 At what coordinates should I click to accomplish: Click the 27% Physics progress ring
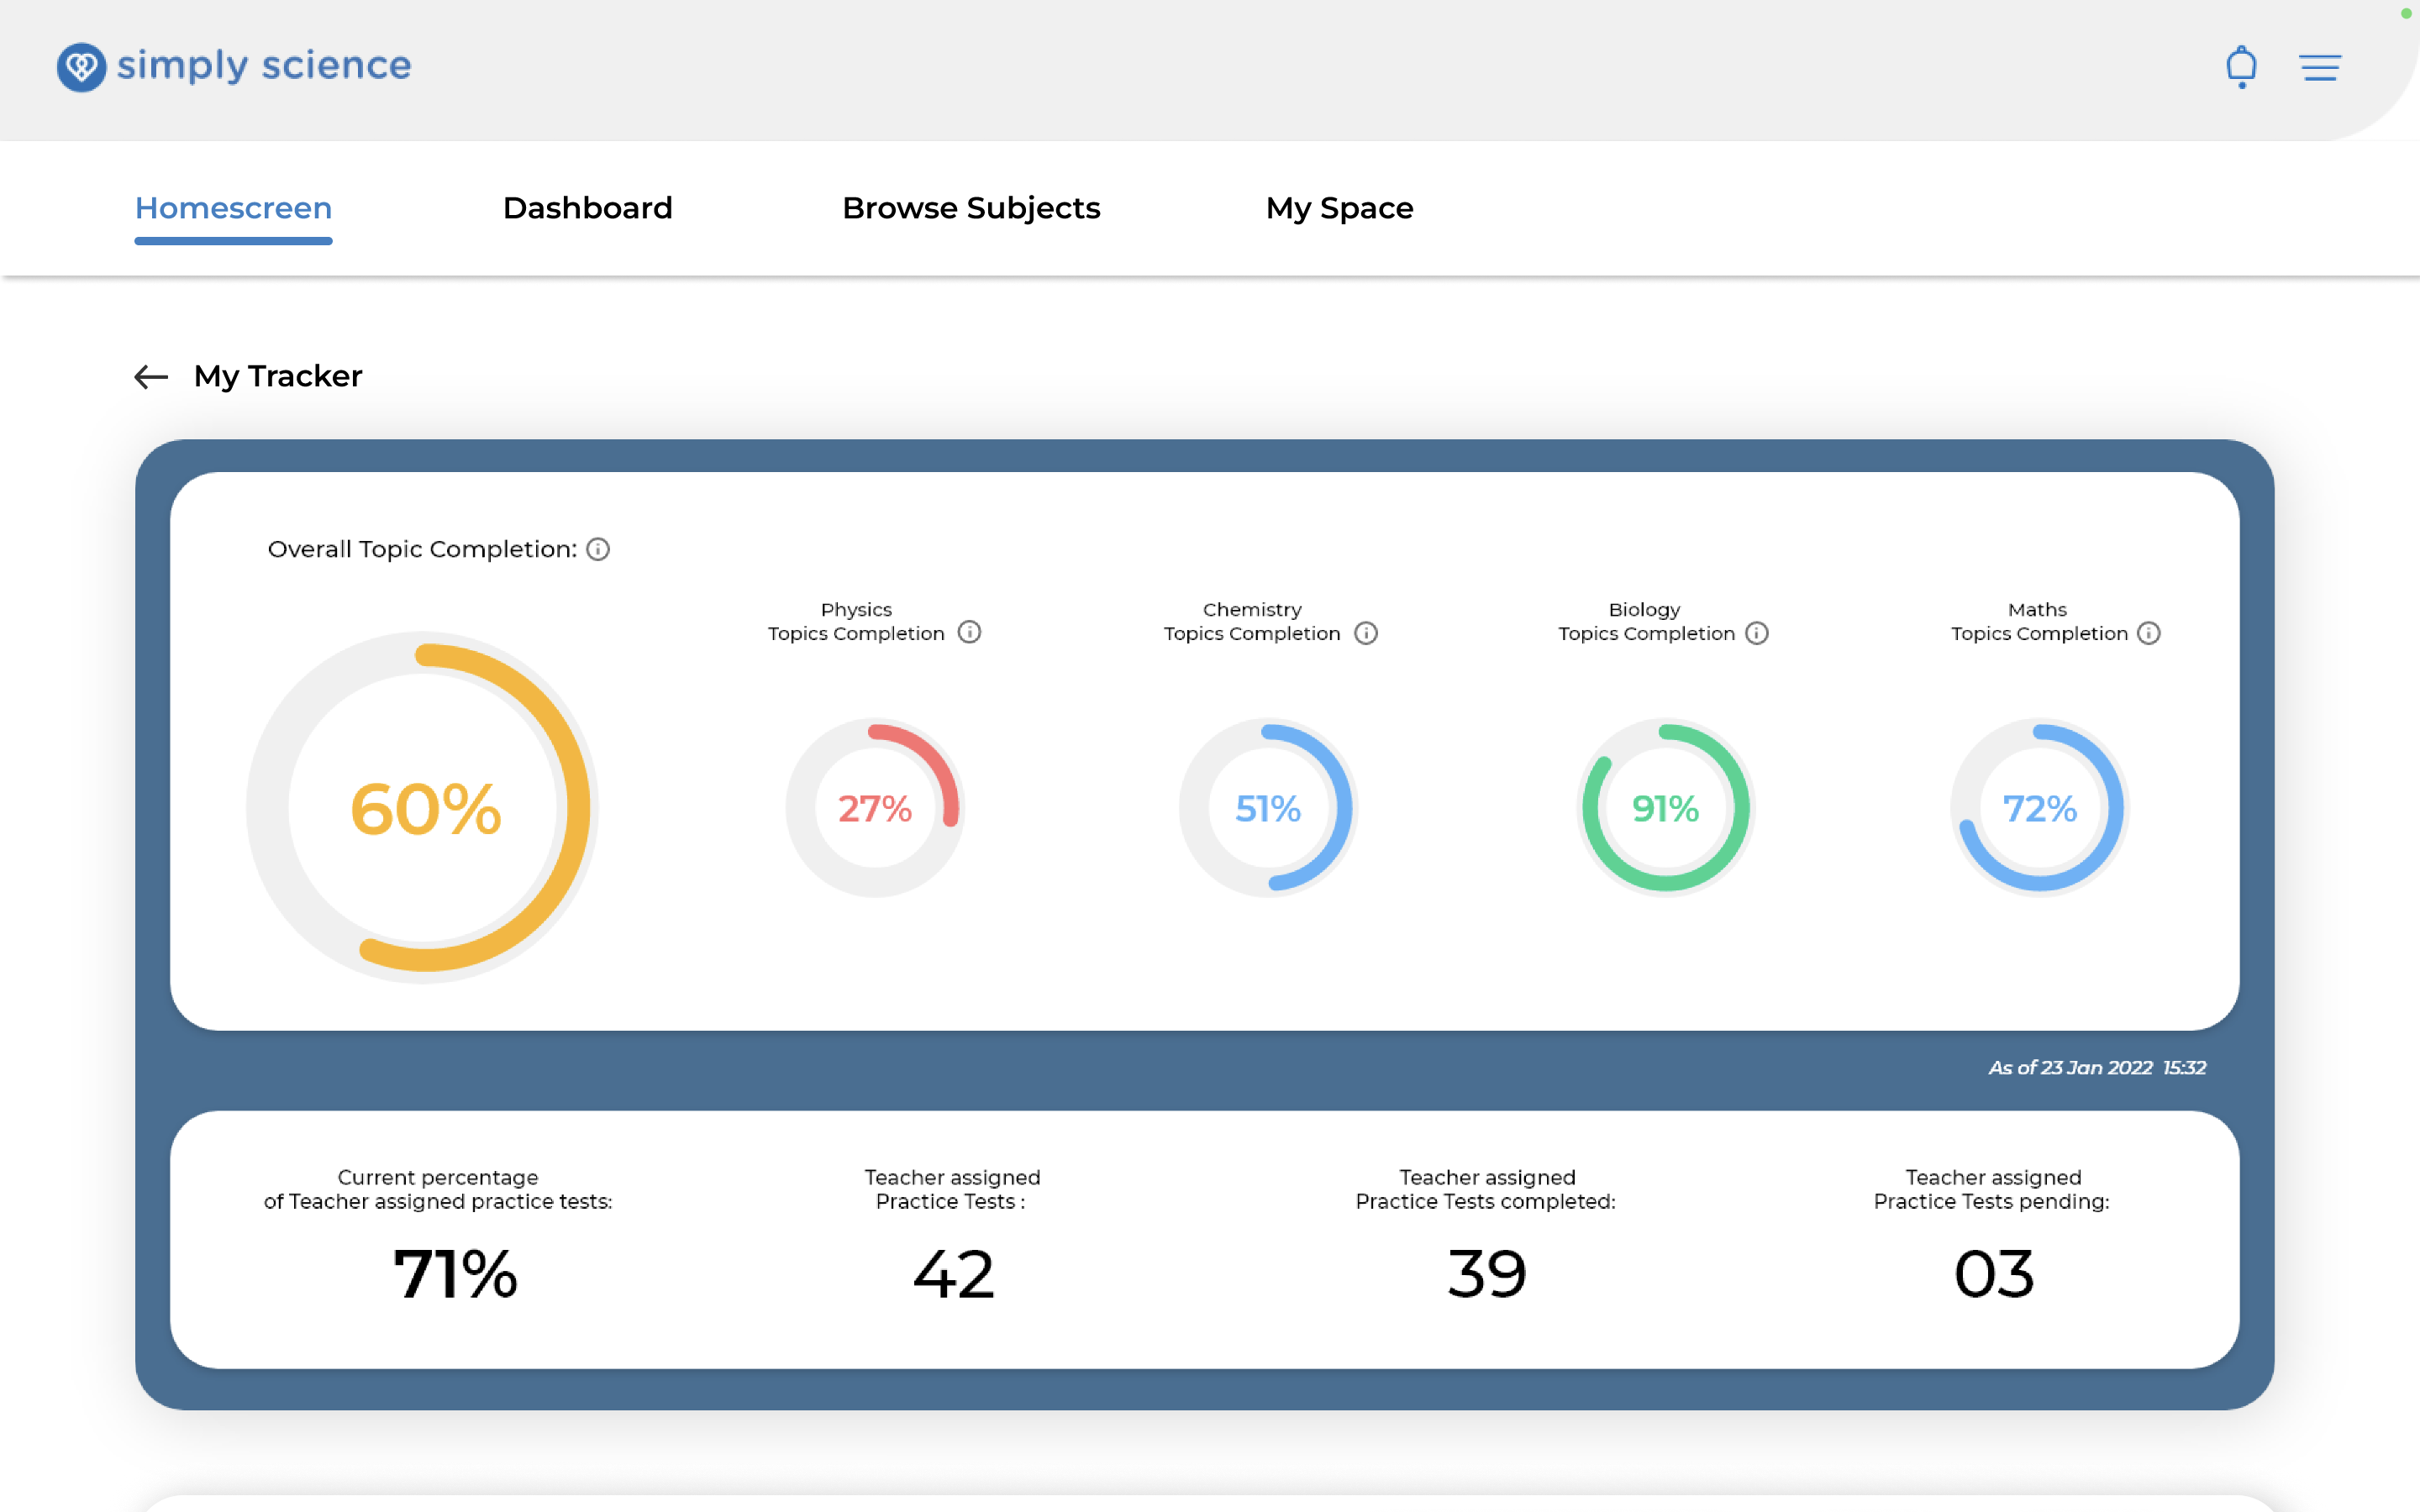tap(875, 807)
